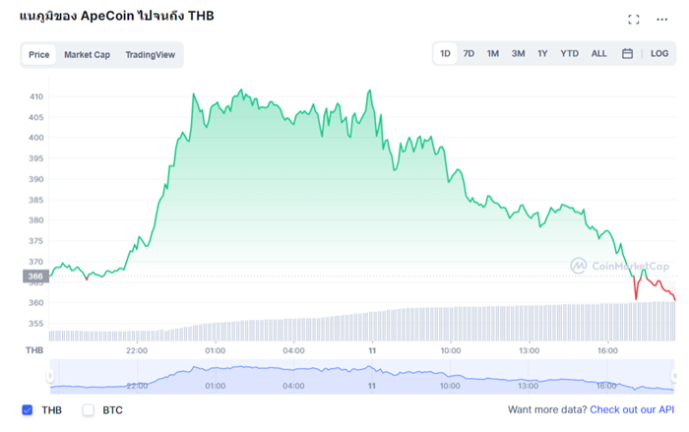Image resolution: width=689 pixels, height=432 pixels.
Task: Switch to the Price tab
Action: pos(39,55)
